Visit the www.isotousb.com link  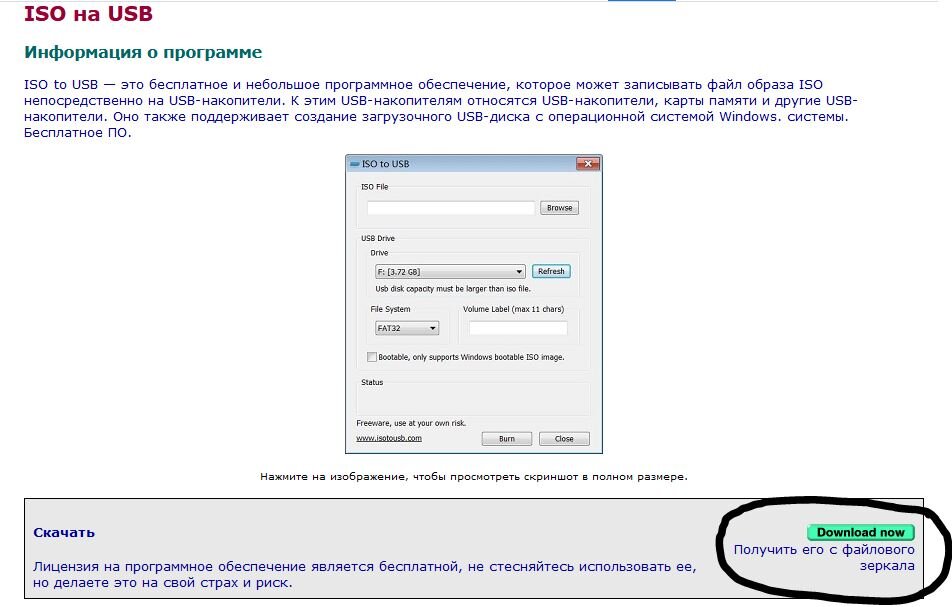[x=390, y=438]
